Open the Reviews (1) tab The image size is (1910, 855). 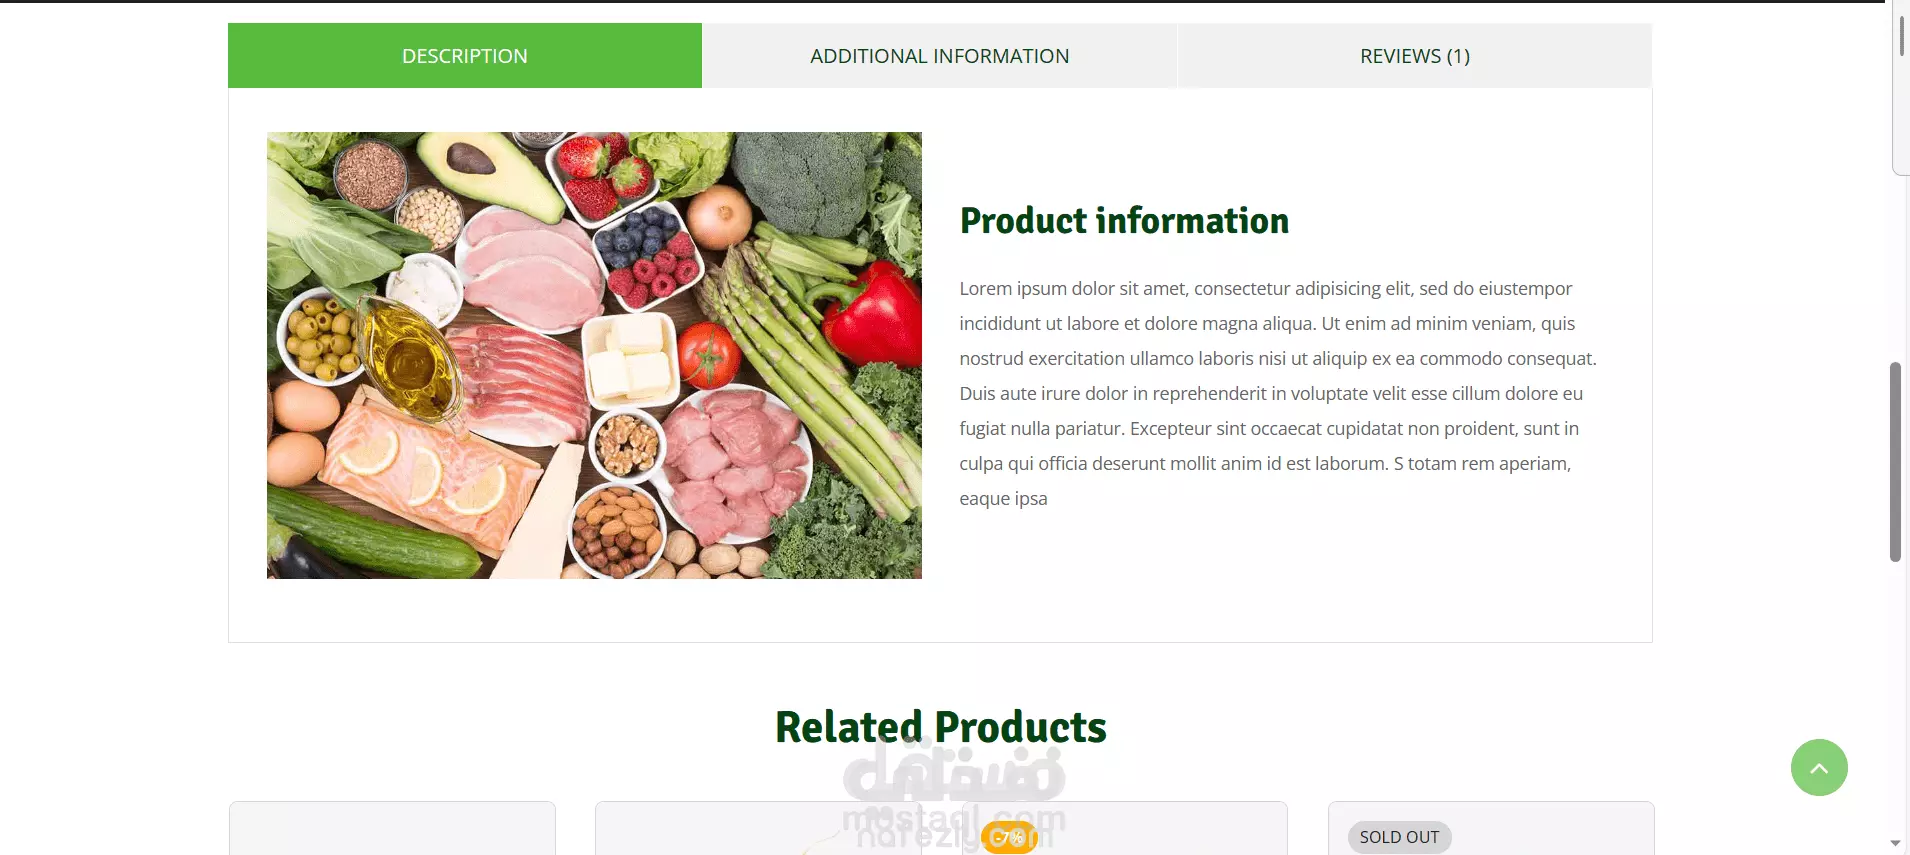point(1415,56)
